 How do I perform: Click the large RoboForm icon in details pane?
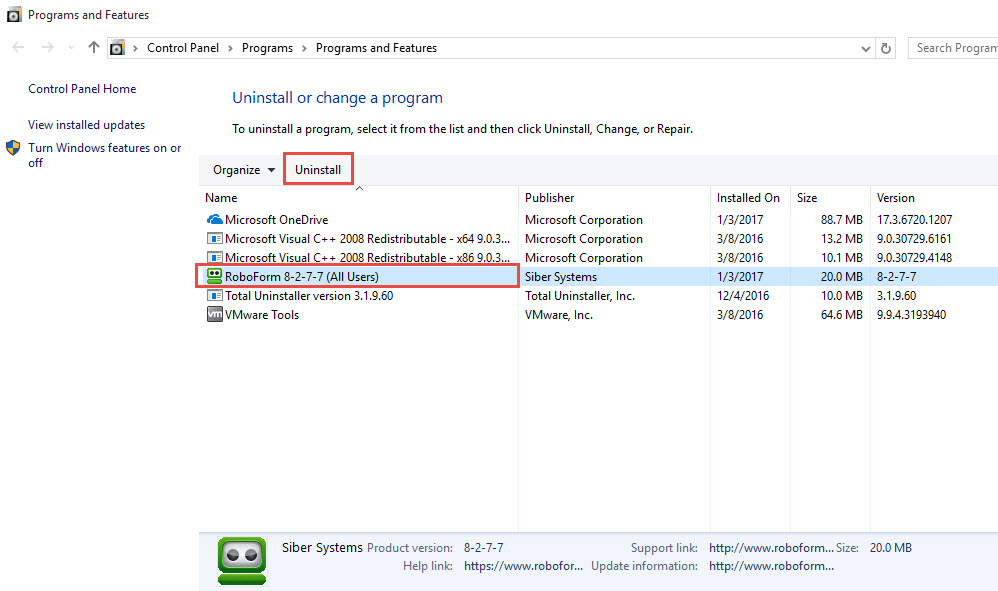point(242,560)
